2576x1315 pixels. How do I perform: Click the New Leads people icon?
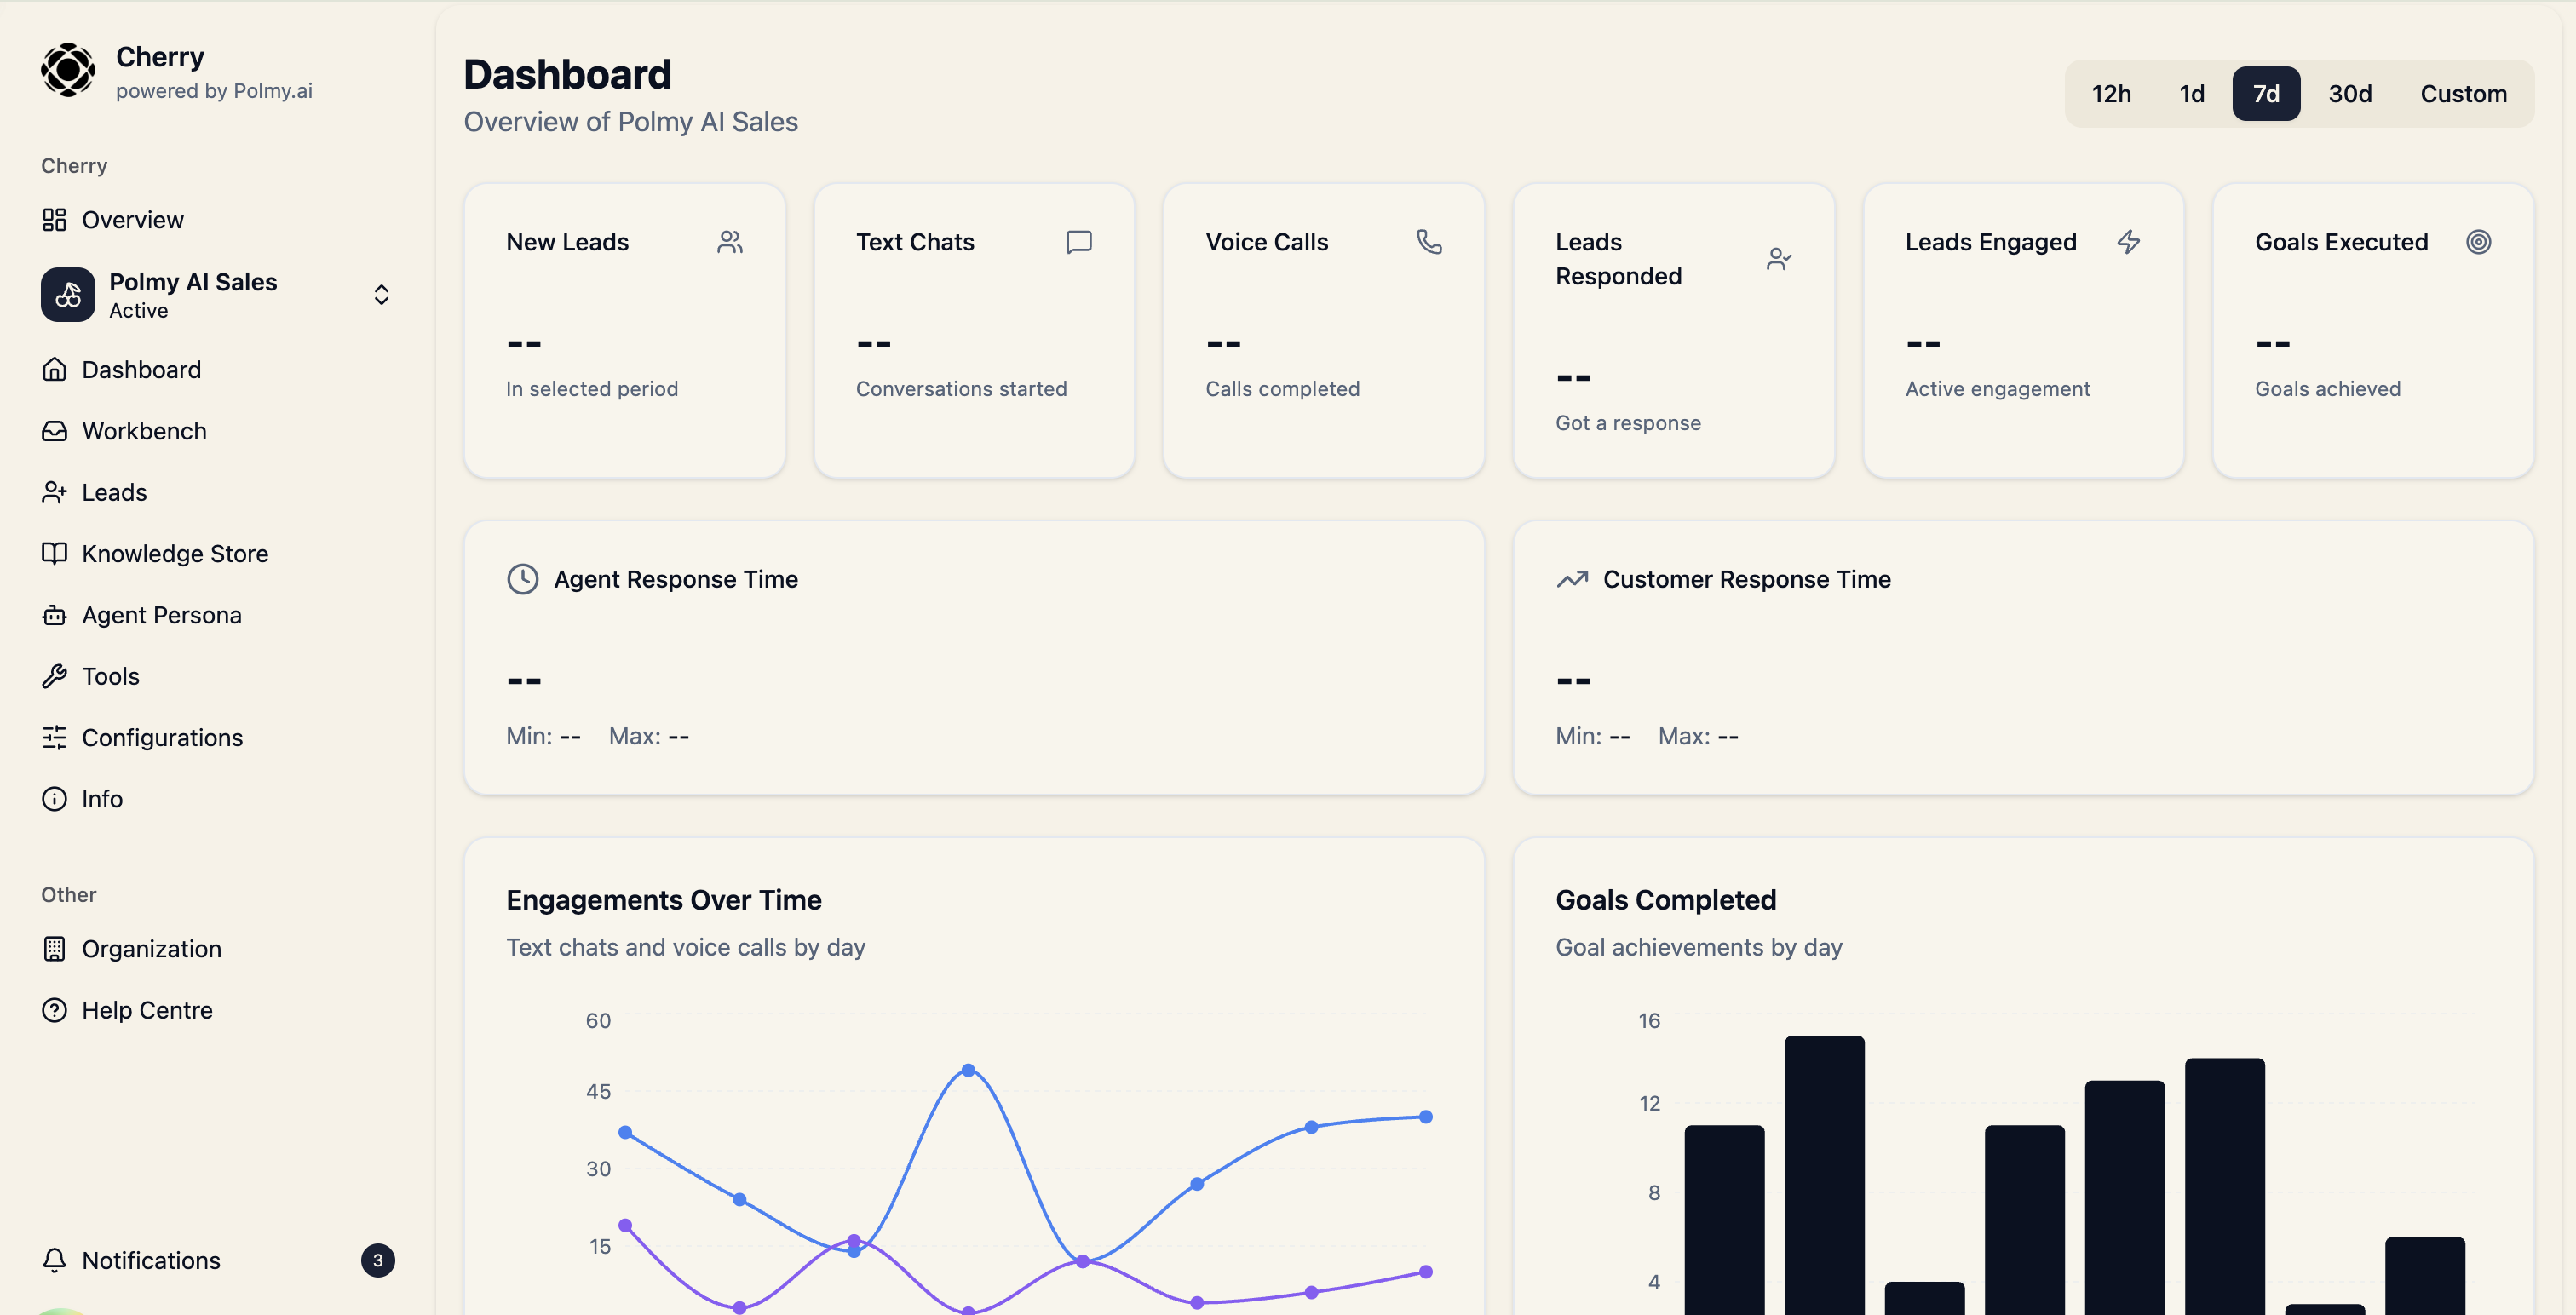click(x=731, y=241)
